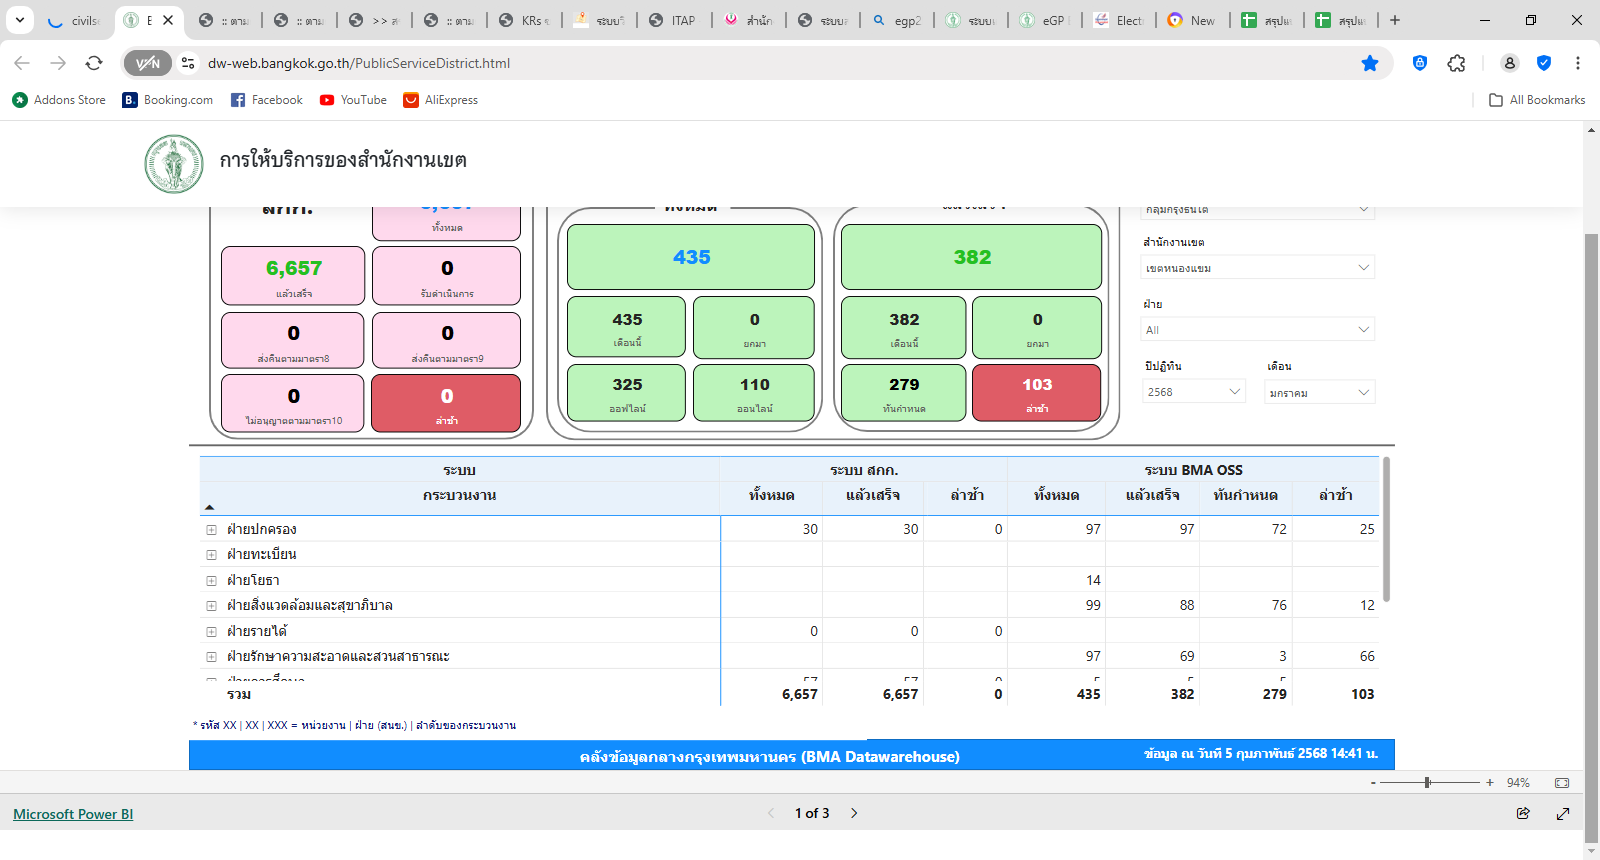Expand the ฝ่ายรายได้ row
1600x860 pixels.
pos(212,632)
